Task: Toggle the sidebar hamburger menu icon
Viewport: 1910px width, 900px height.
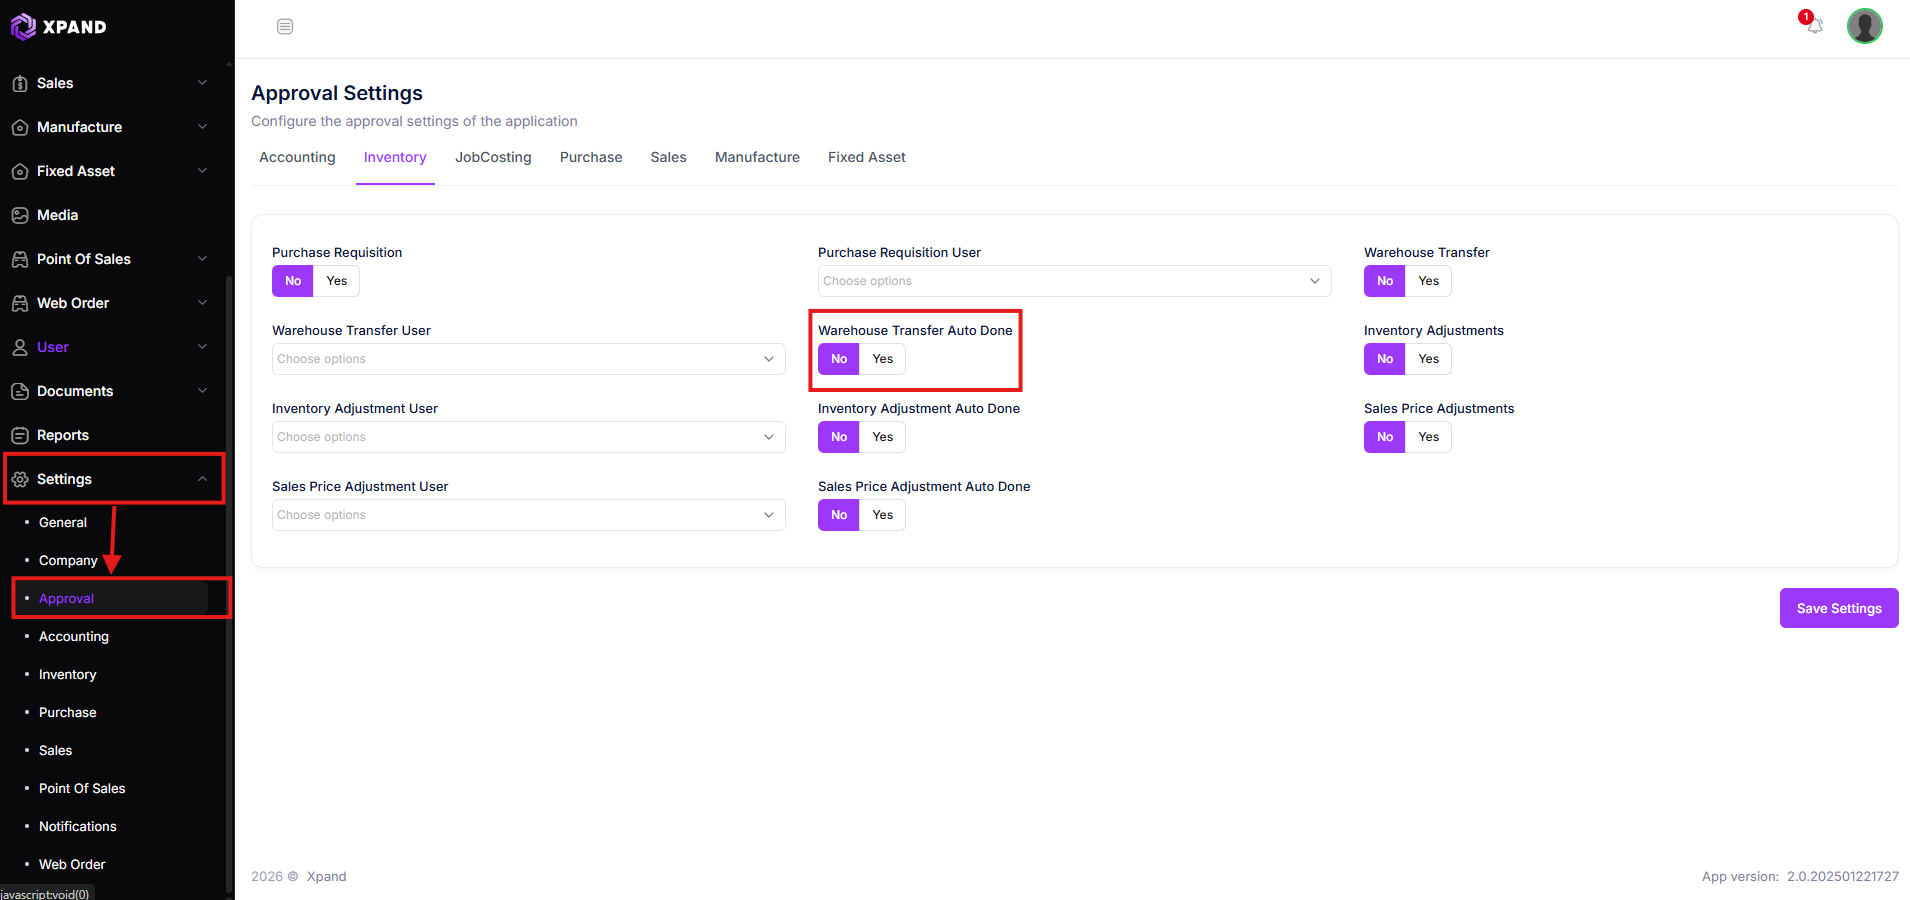Action: (285, 27)
